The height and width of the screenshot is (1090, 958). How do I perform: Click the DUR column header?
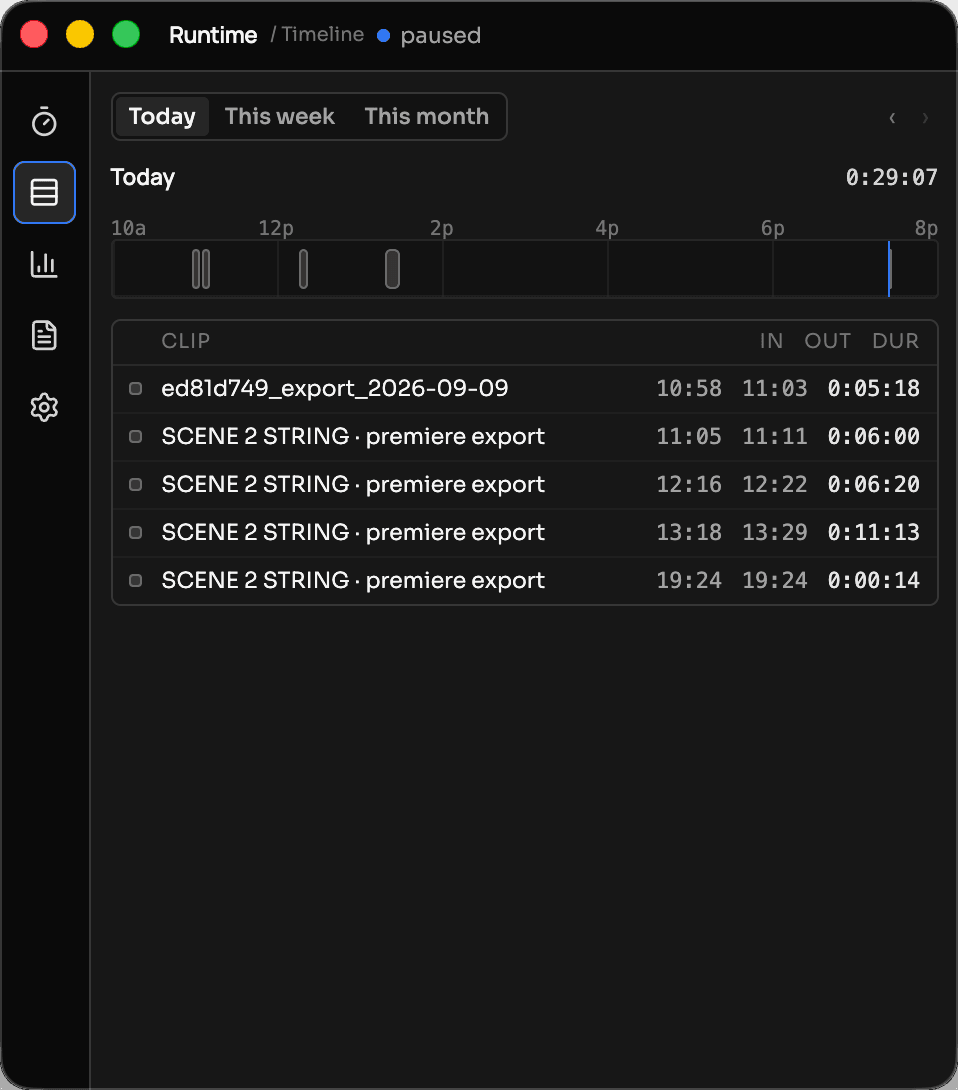pos(895,341)
